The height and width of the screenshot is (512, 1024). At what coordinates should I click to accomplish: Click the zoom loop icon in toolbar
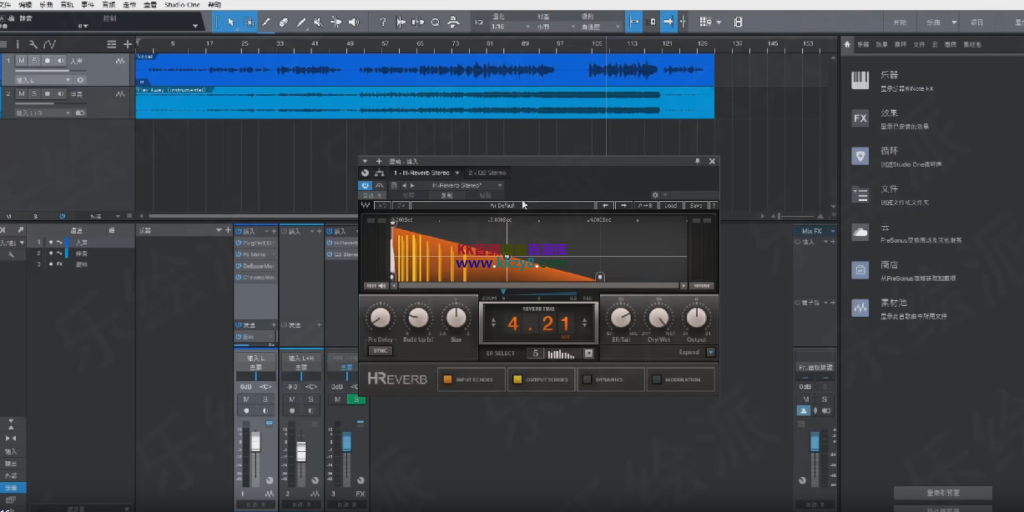coord(435,22)
